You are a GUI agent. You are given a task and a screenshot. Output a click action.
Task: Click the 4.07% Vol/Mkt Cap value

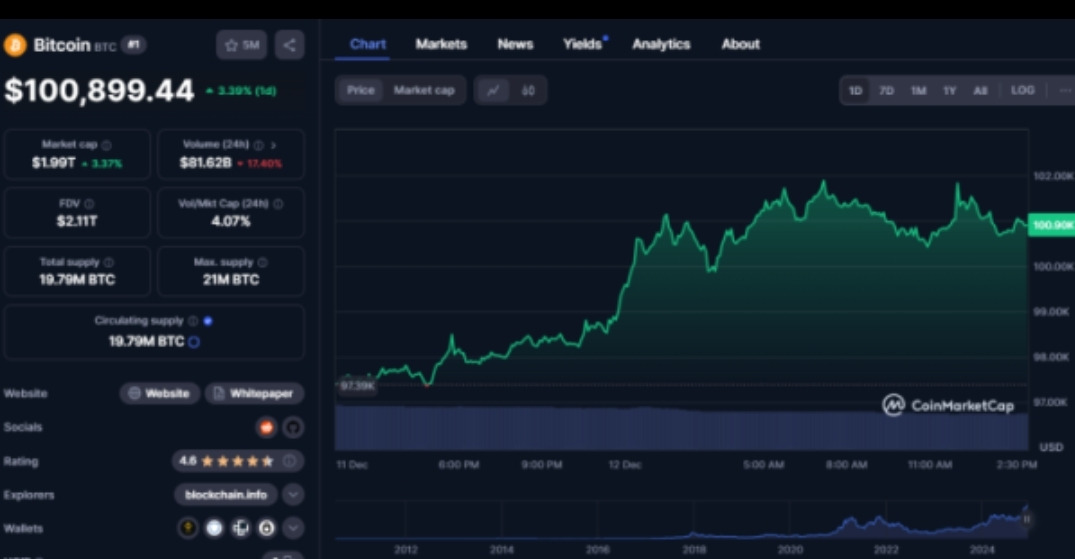pyautogui.click(x=231, y=221)
